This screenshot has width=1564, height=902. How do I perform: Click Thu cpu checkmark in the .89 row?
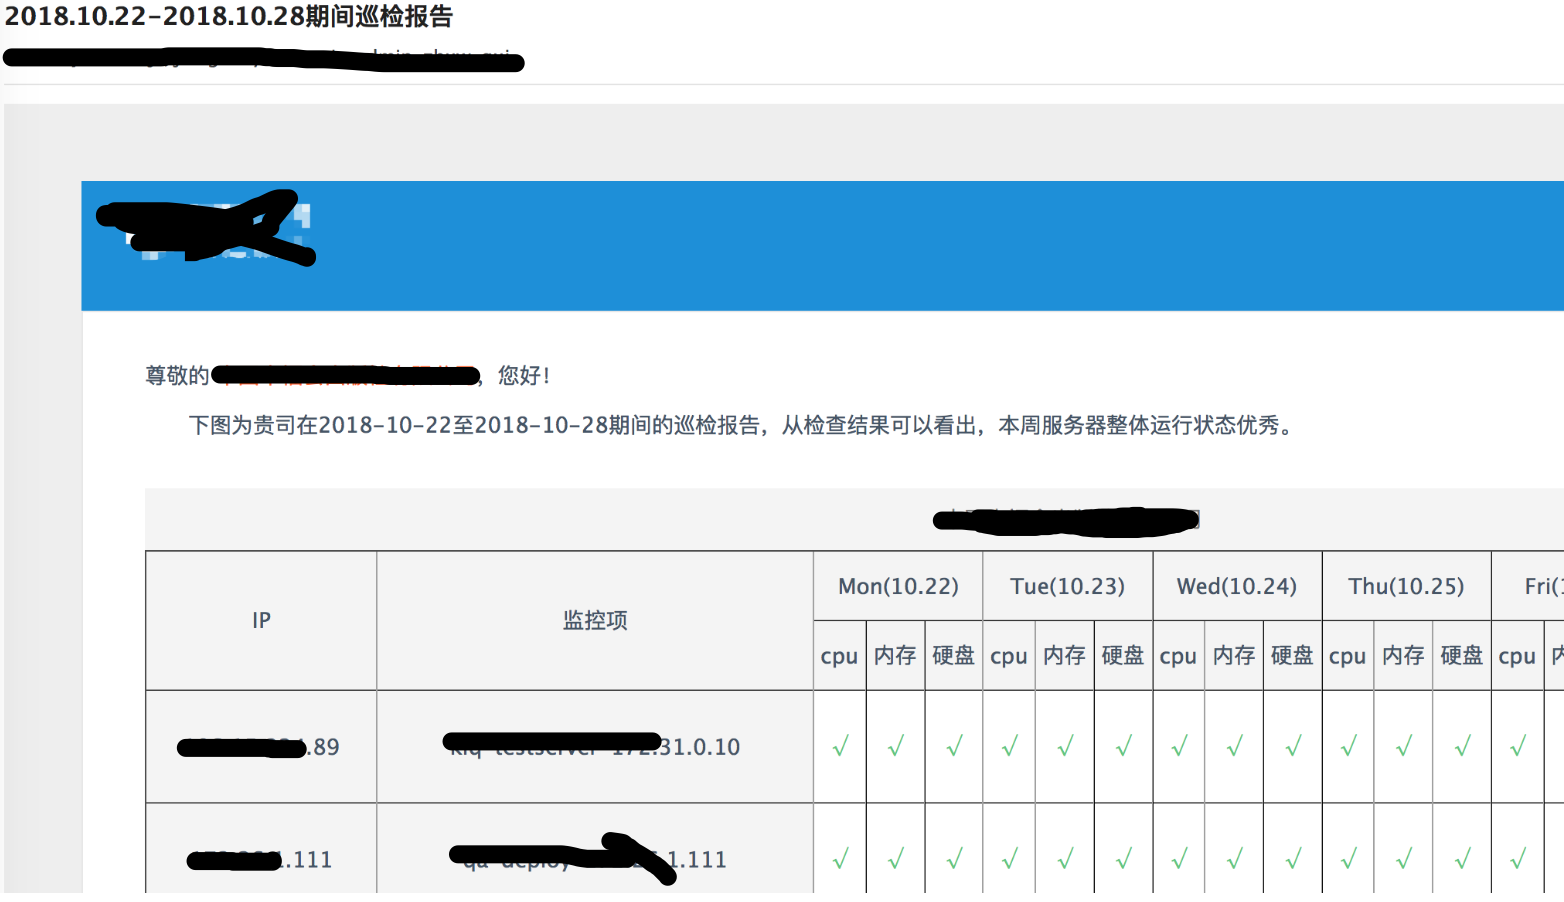1349,746
